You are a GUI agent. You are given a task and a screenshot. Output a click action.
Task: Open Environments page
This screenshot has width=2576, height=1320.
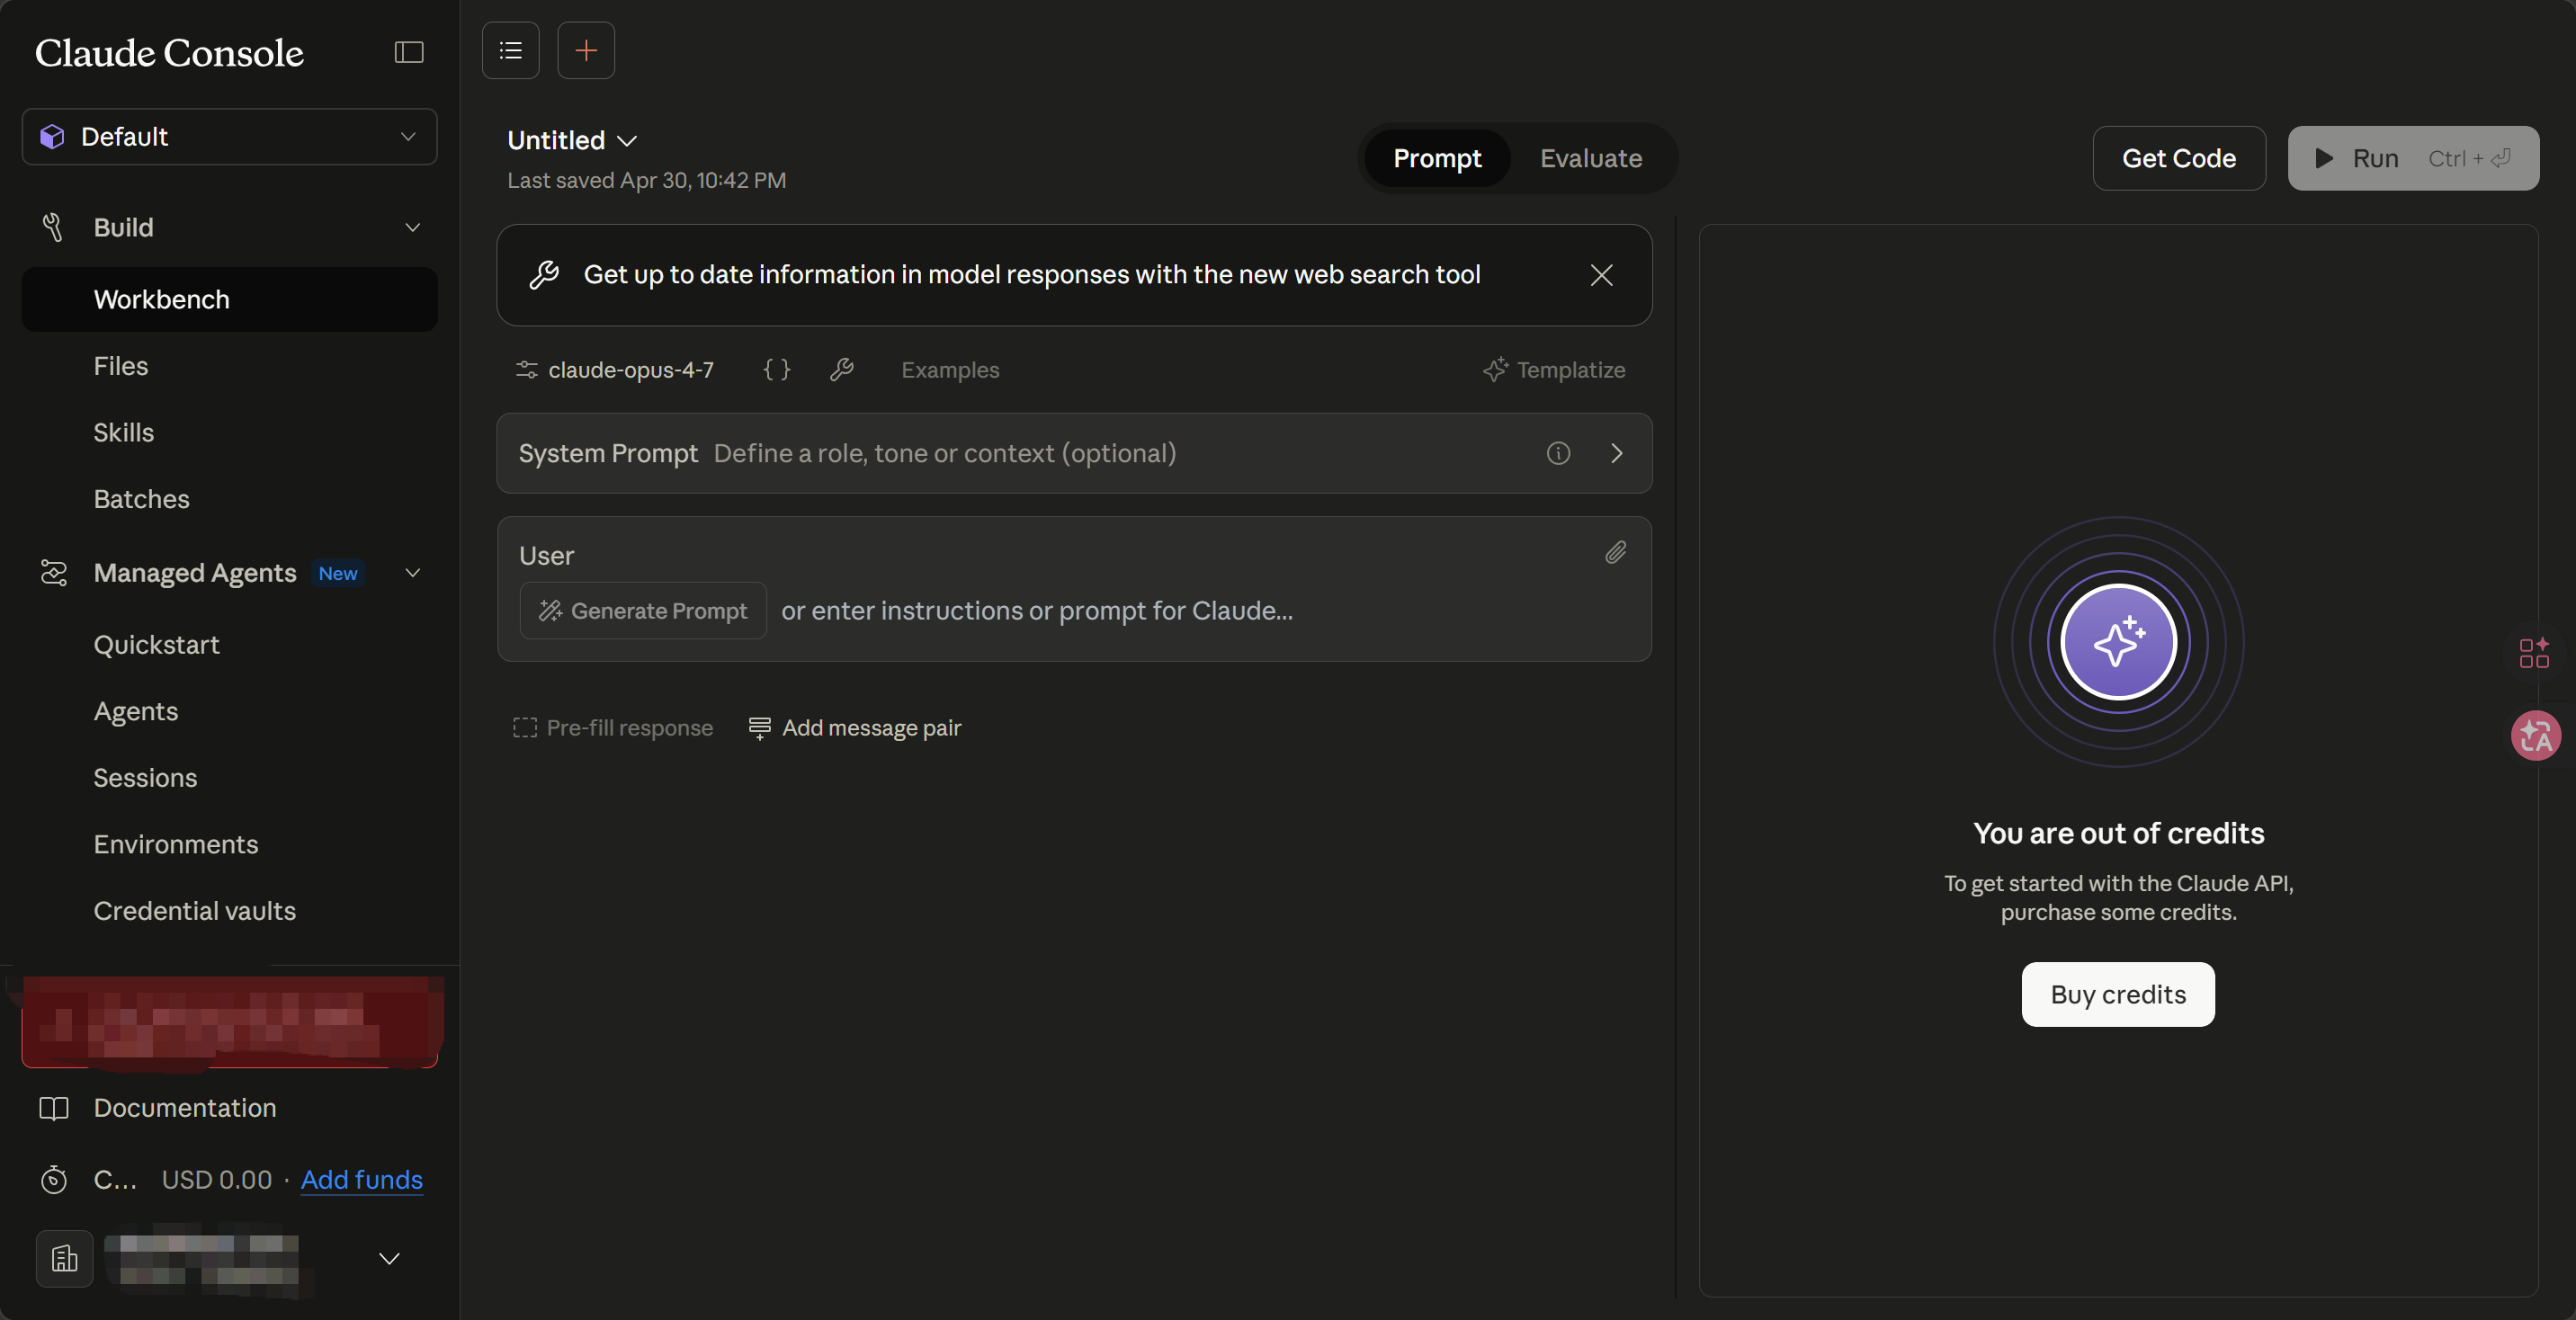point(176,844)
